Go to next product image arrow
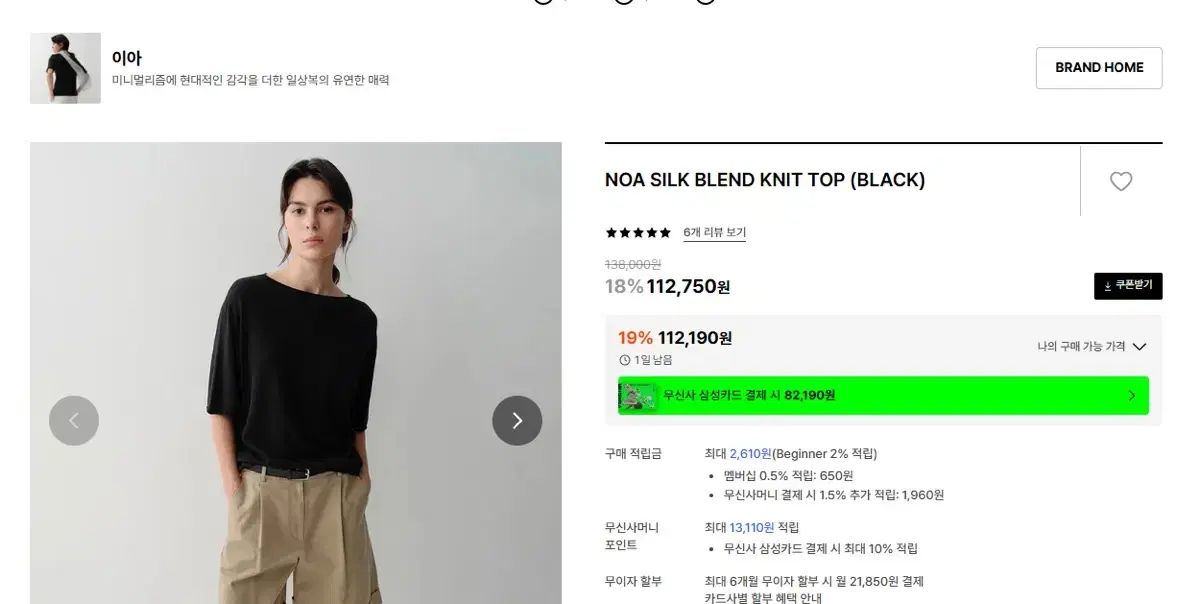The height and width of the screenshot is (604, 1200). pyautogui.click(x=517, y=421)
